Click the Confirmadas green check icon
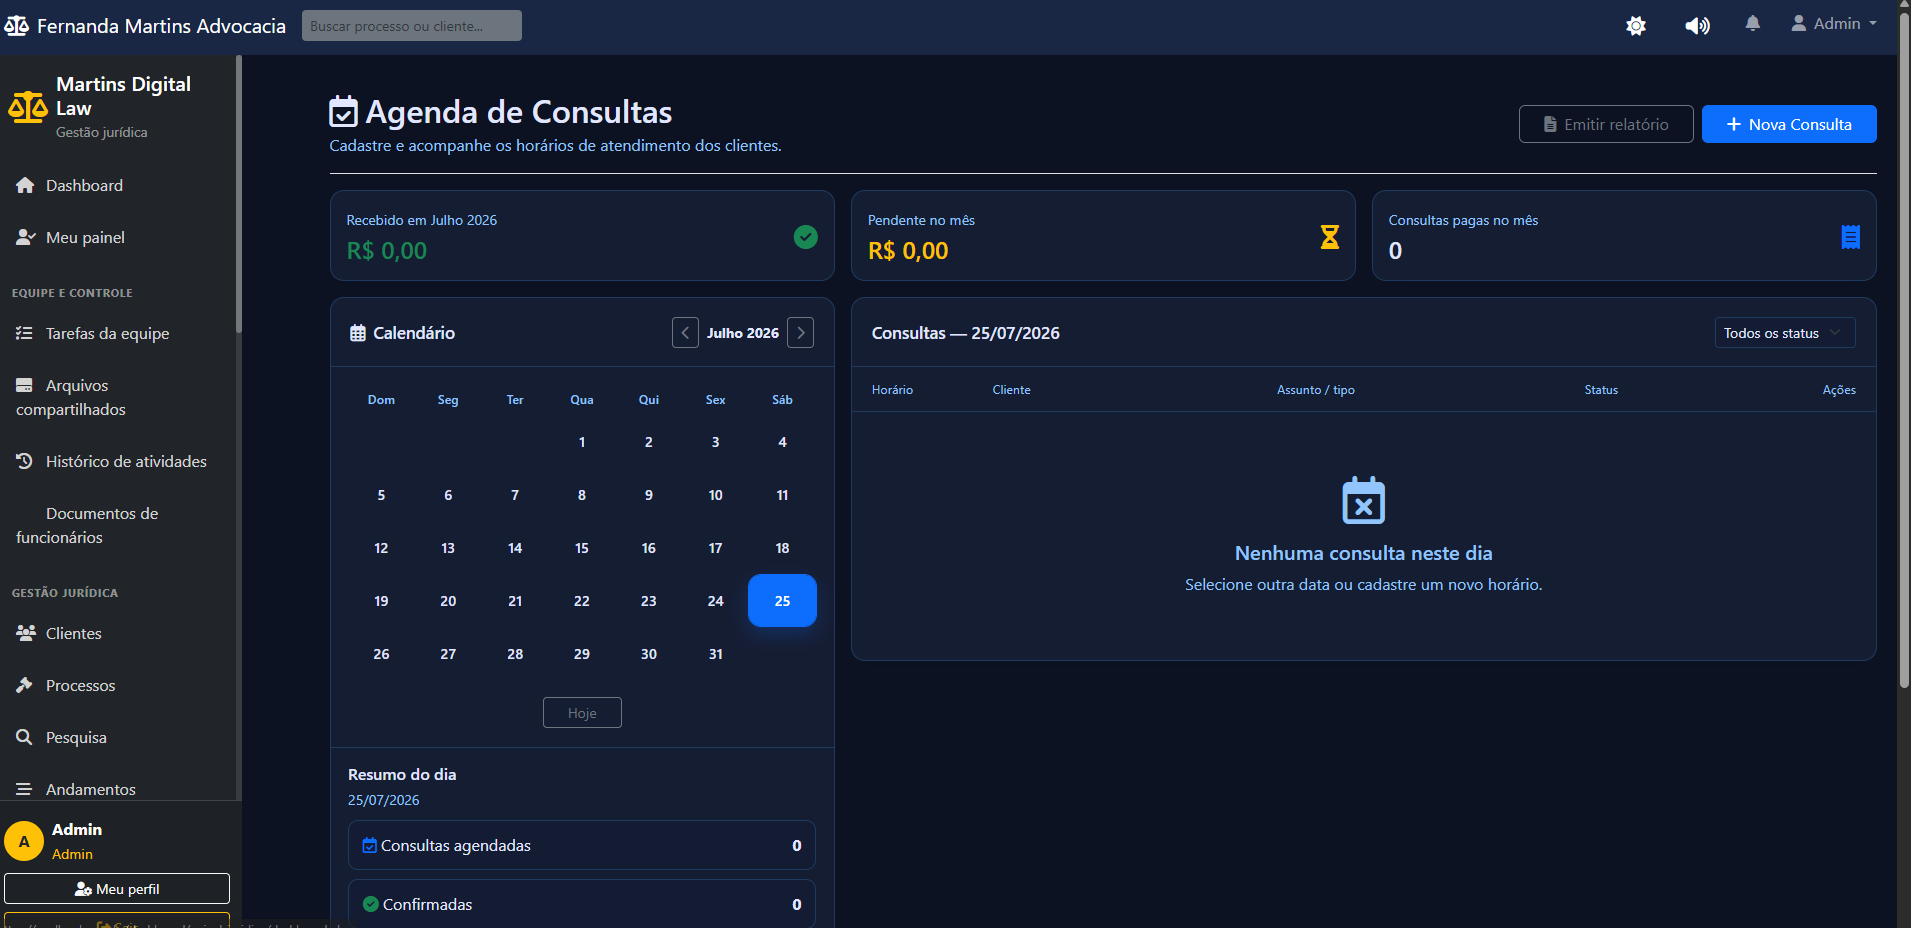The image size is (1911, 928). pos(371,904)
